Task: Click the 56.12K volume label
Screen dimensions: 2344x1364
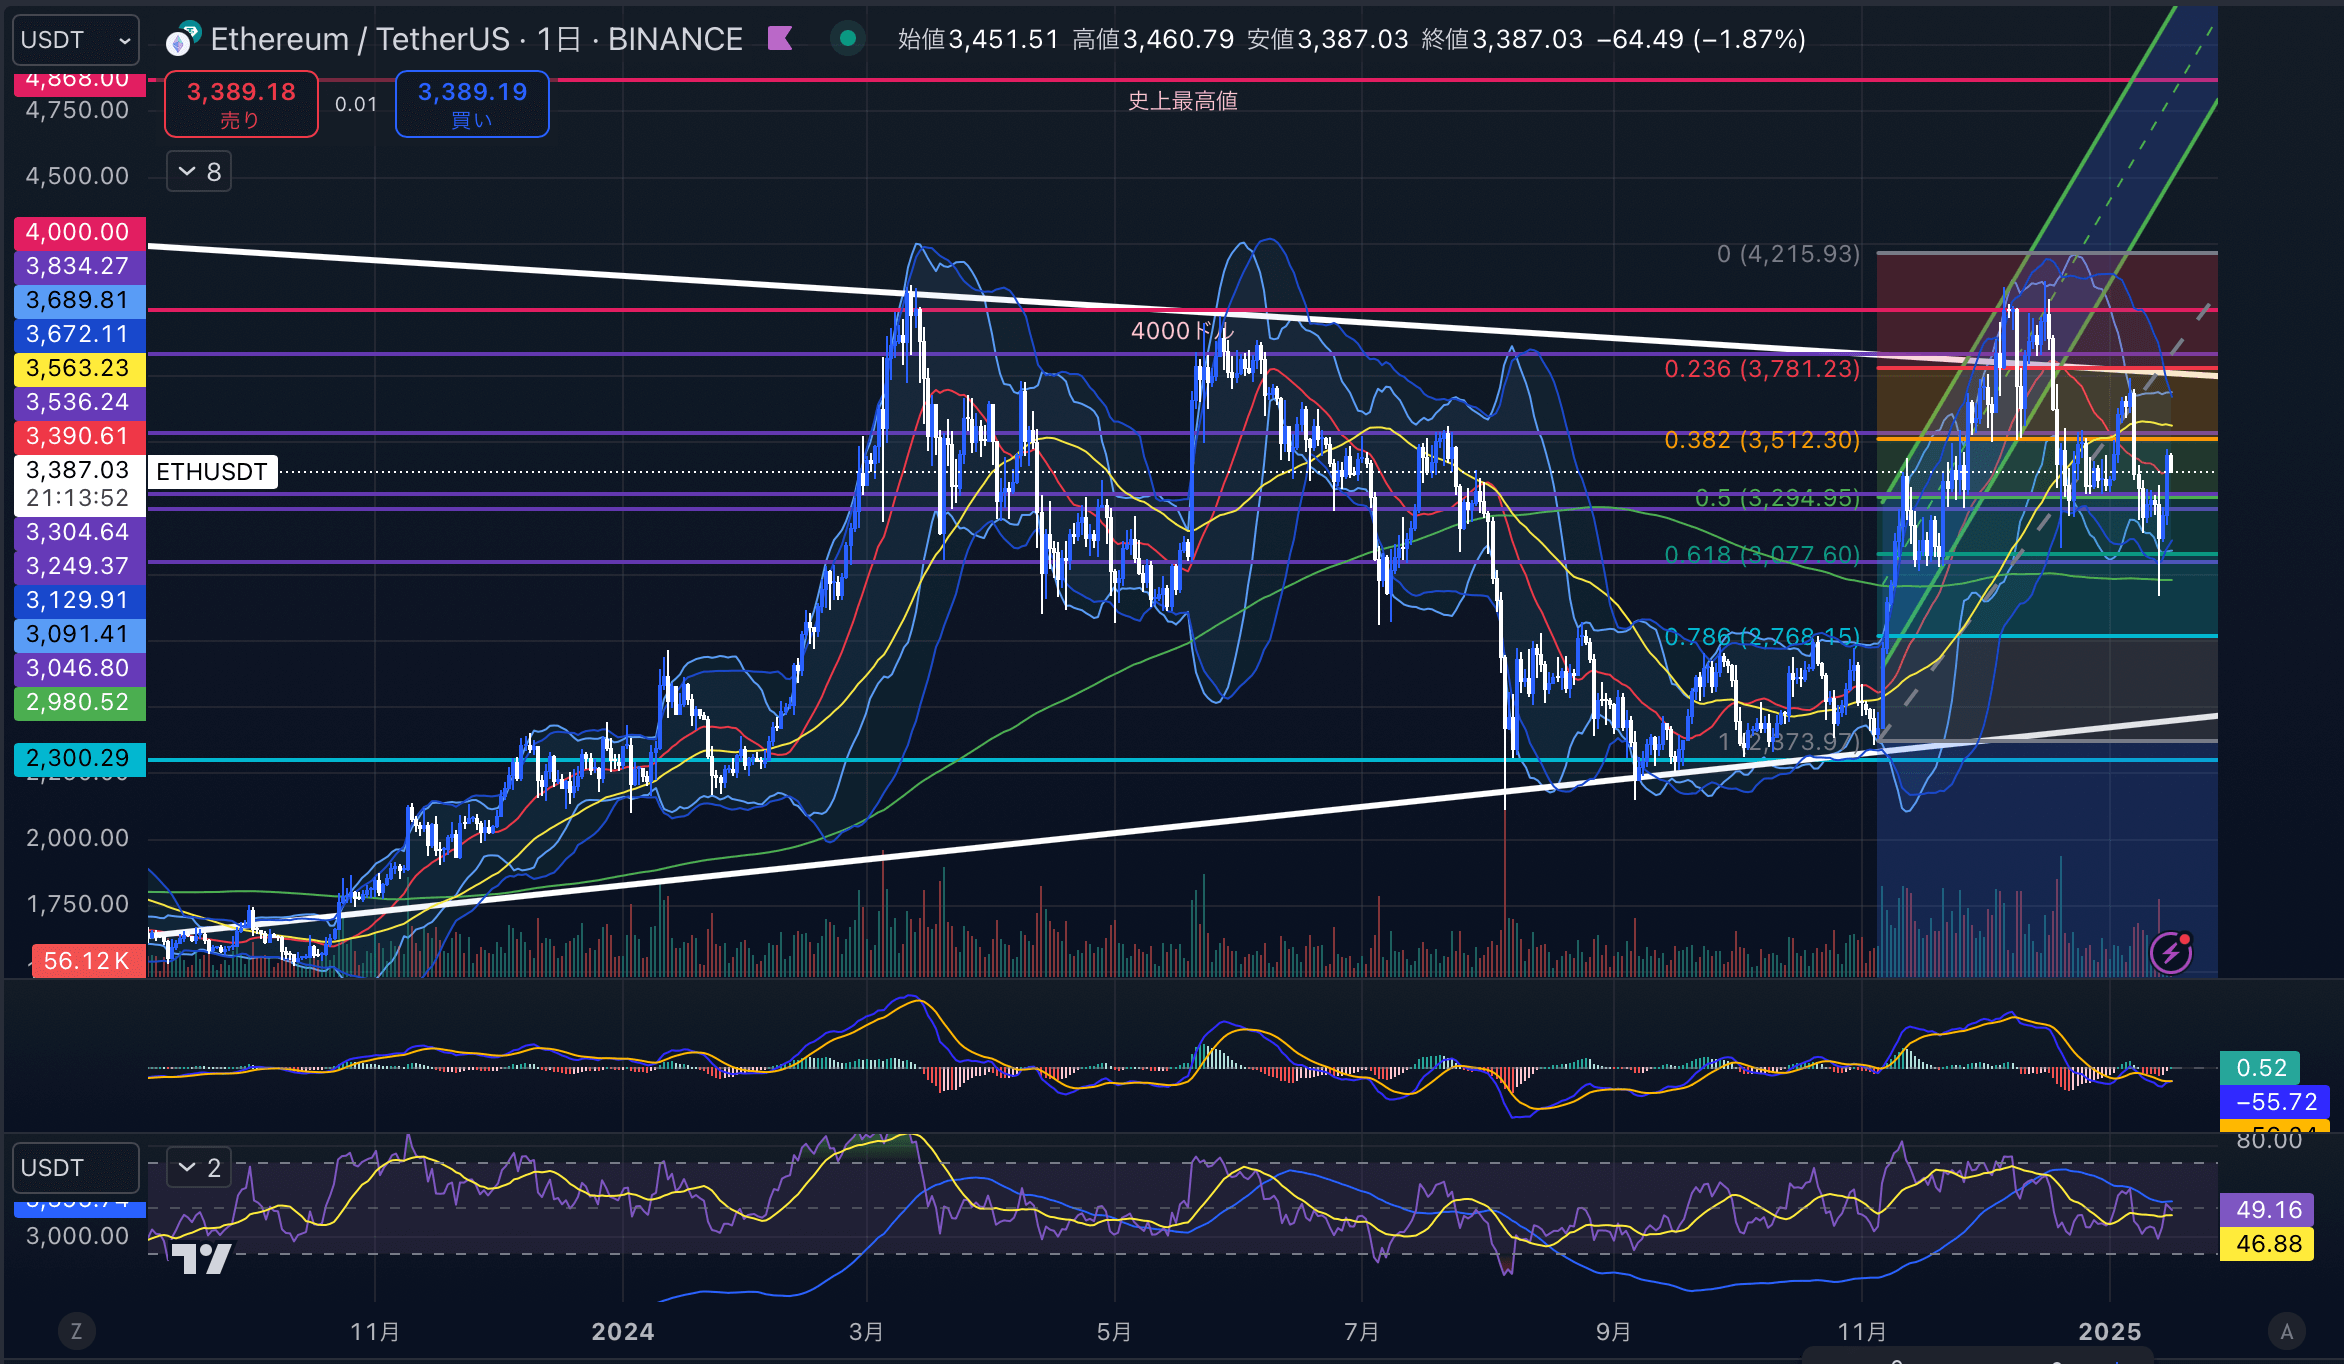Action: [x=88, y=961]
